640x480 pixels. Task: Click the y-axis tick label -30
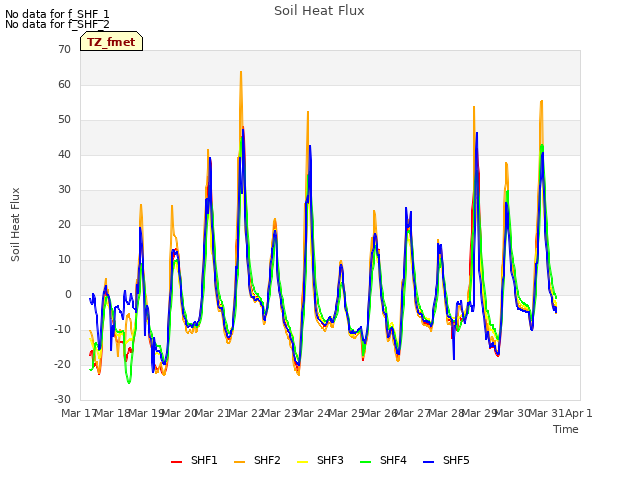point(62,400)
